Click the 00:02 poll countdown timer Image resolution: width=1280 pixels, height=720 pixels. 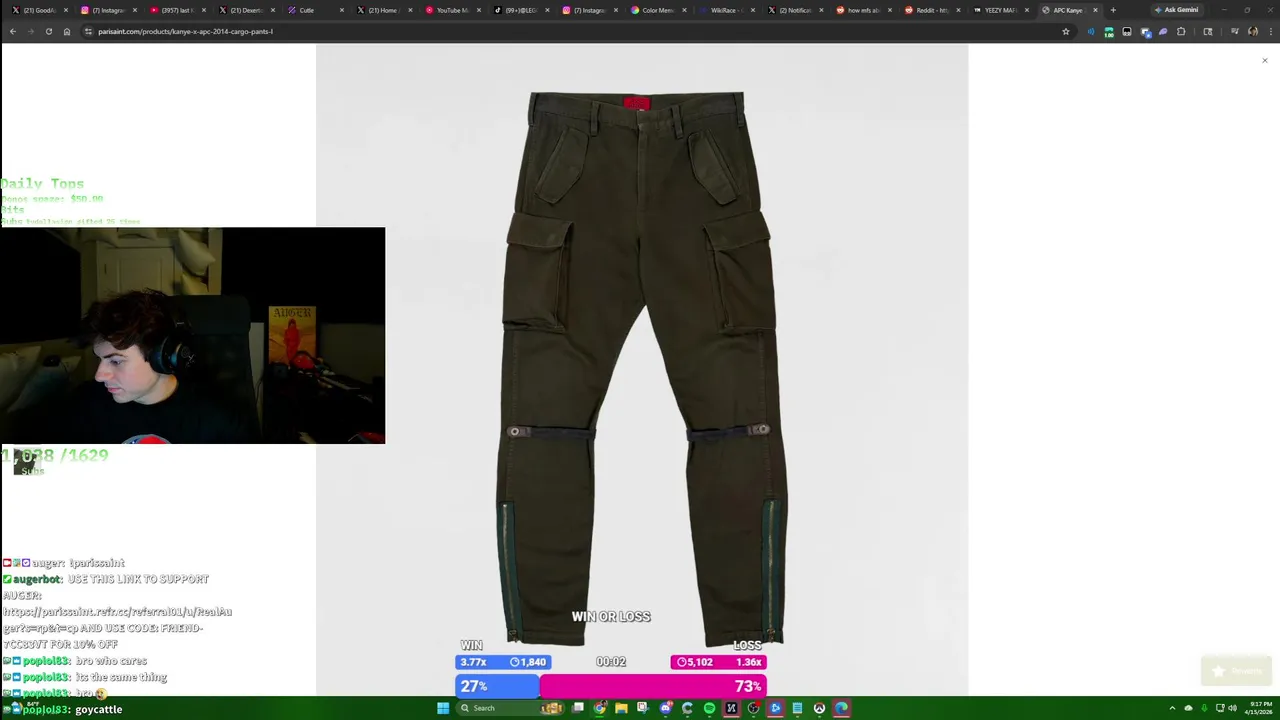(x=610, y=662)
